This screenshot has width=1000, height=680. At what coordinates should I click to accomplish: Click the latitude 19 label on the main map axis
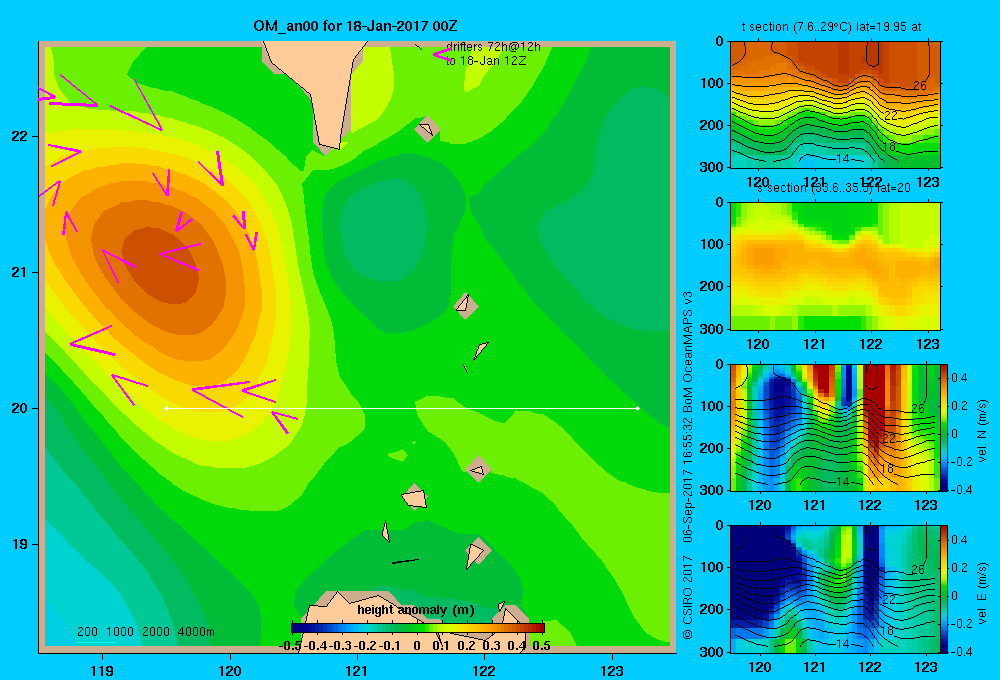click(19, 544)
